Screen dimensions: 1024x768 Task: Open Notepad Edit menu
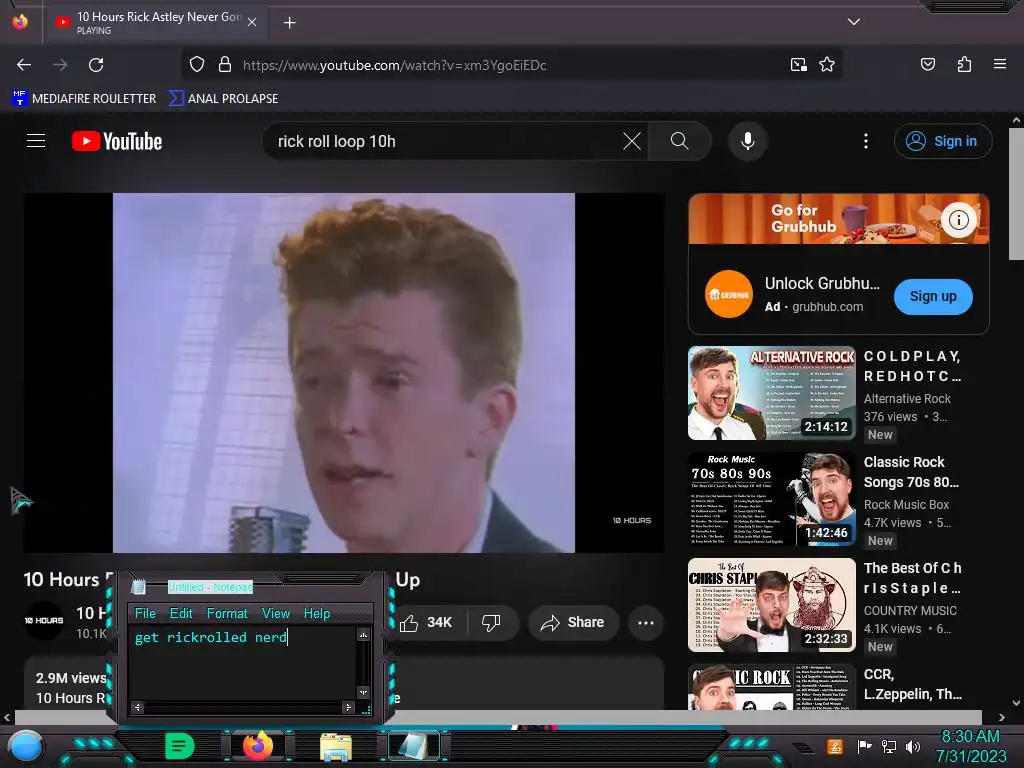pyautogui.click(x=181, y=613)
